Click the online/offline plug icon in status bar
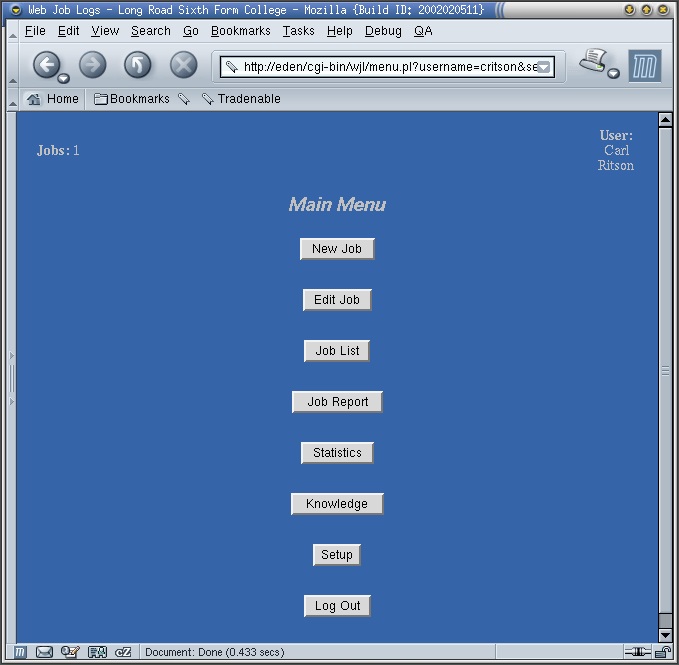The height and width of the screenshot is (665, 679). 637,652
